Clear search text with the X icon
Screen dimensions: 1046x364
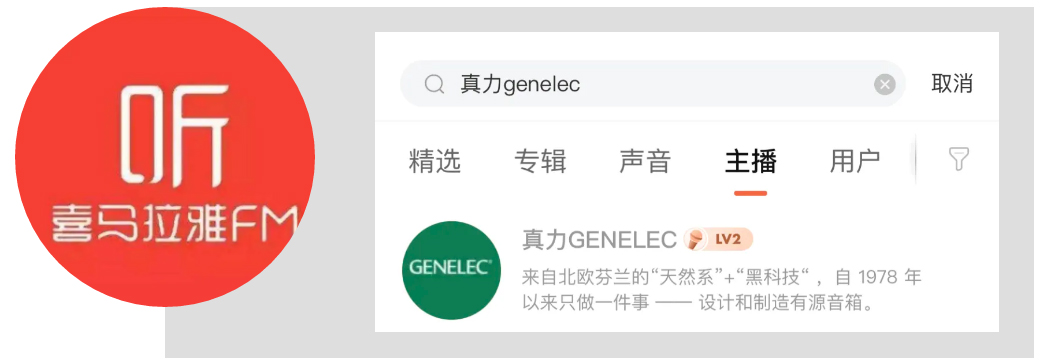[885, 84]
